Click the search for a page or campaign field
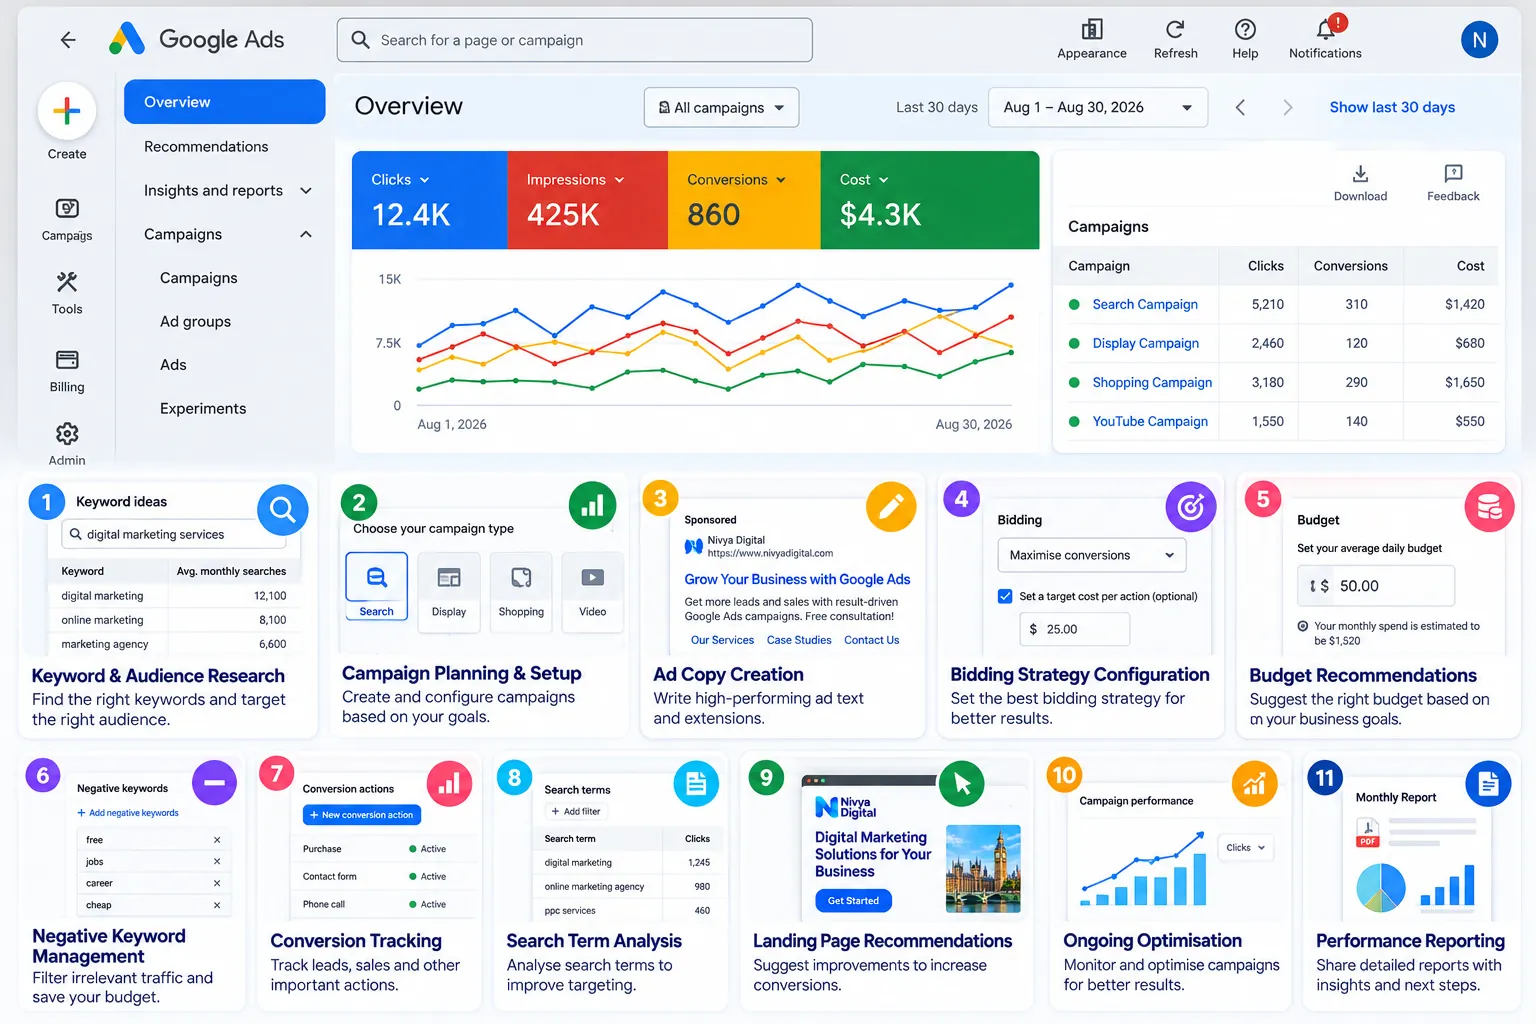Screen dimensions: 1536x1024 click(x=575, y=40)
